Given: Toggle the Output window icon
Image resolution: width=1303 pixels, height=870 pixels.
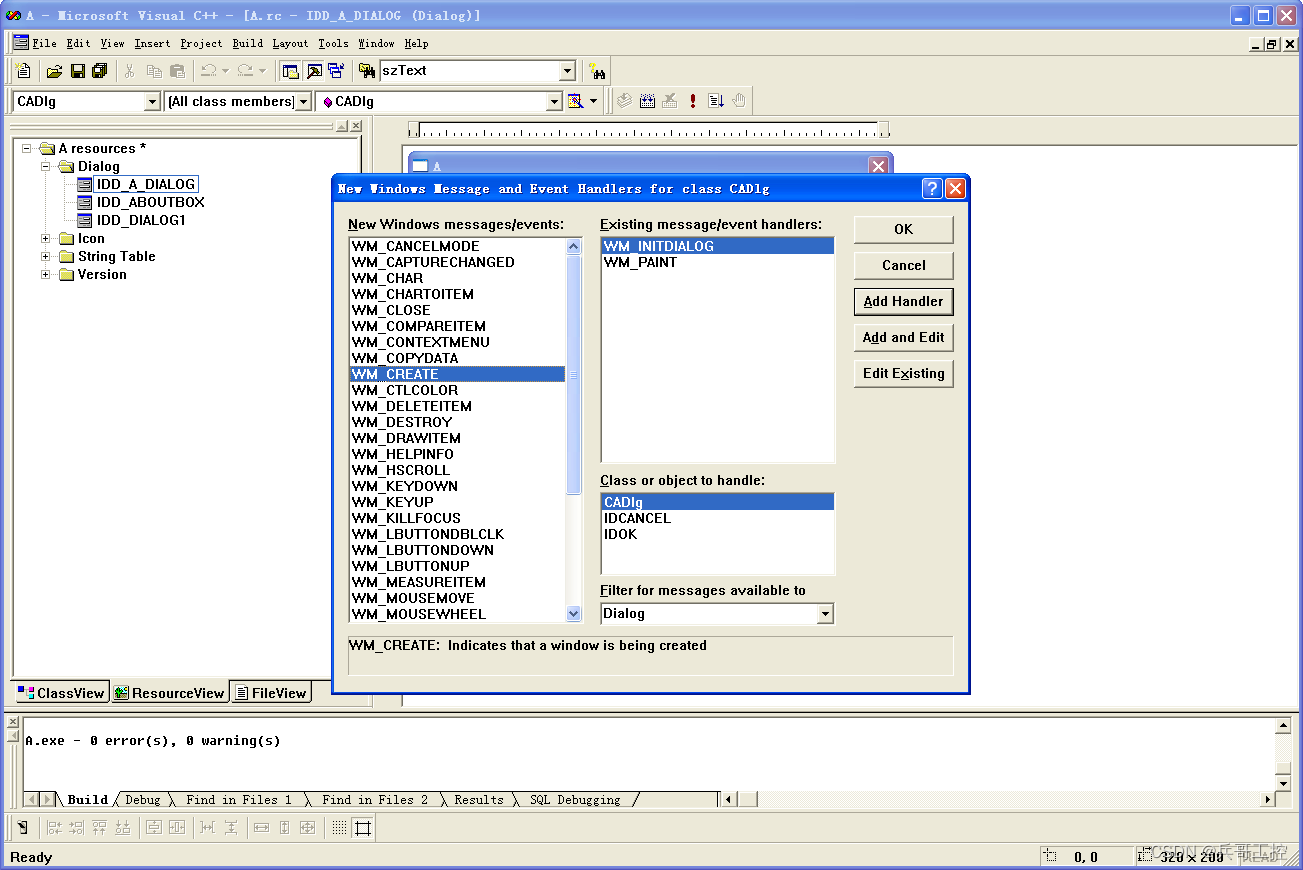Looking at the screenshot, I should click(x=312, y=71).
